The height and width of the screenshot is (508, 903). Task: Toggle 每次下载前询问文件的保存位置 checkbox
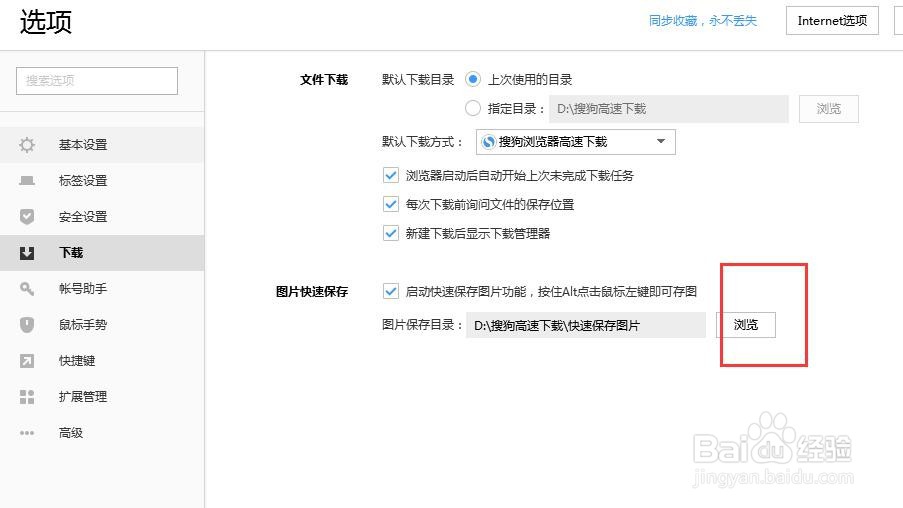click(390, 204)
